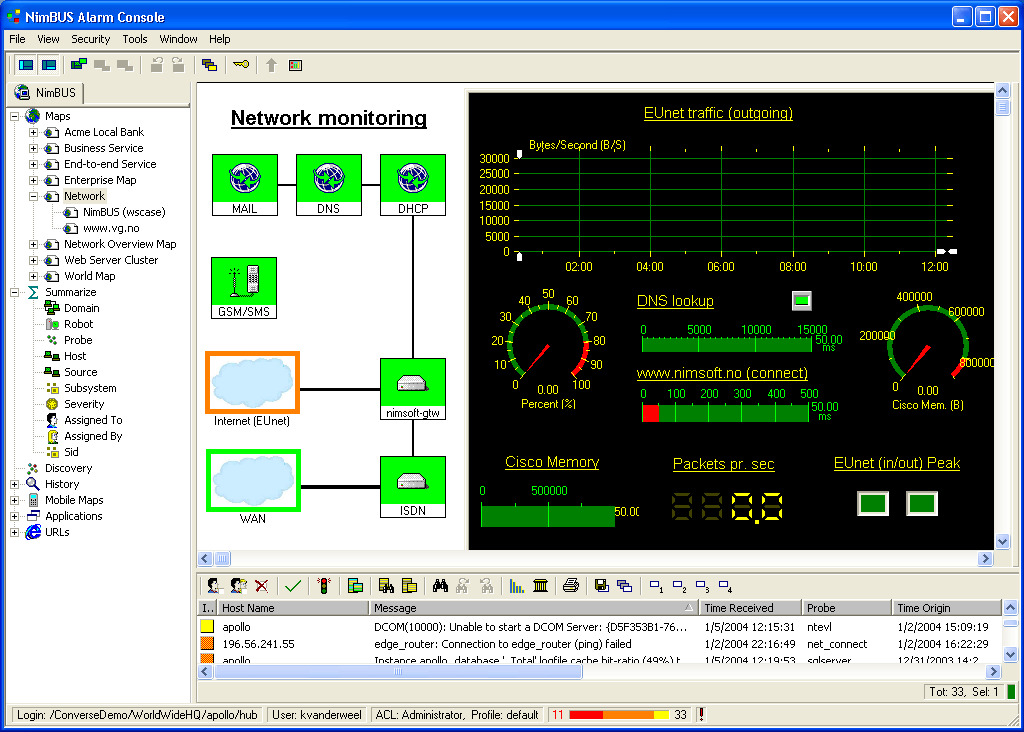This screenshot has height=732, width=1024.
Task: Select the www.vg.no tree item
Action: 111,229
